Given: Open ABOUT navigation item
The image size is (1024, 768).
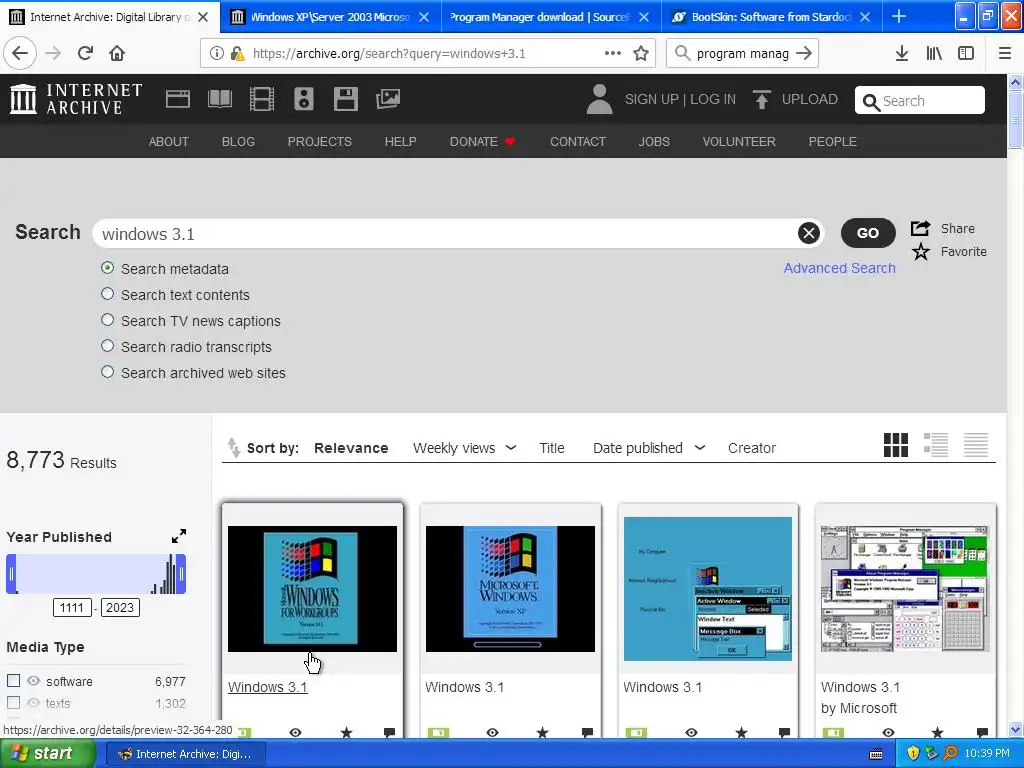Looking at the screenshot, I should tap(168, 142).
